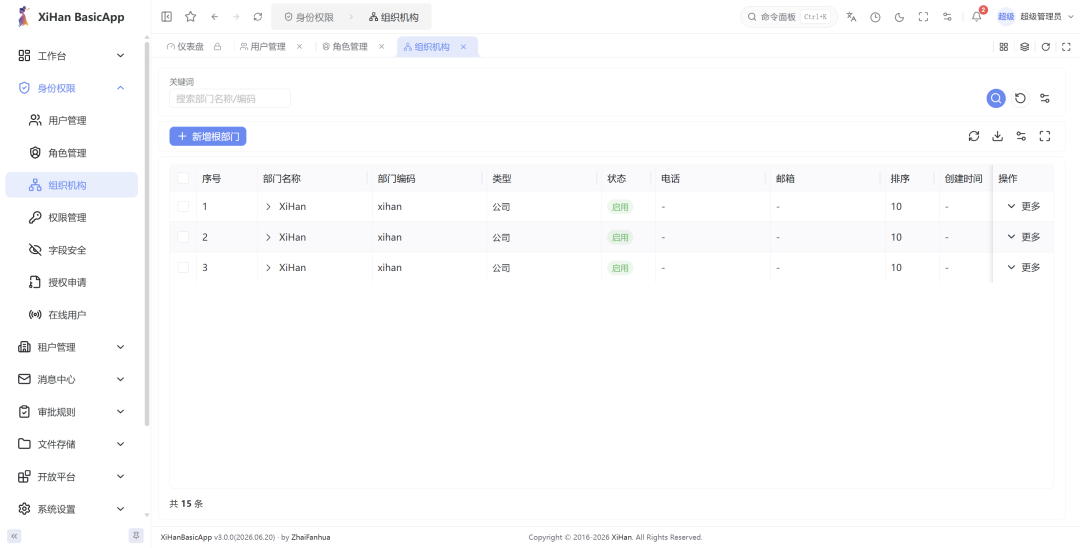Expand the XiHan department in row 1
The width and height of the screenshot is (1080, 548).
pos(269,207)
